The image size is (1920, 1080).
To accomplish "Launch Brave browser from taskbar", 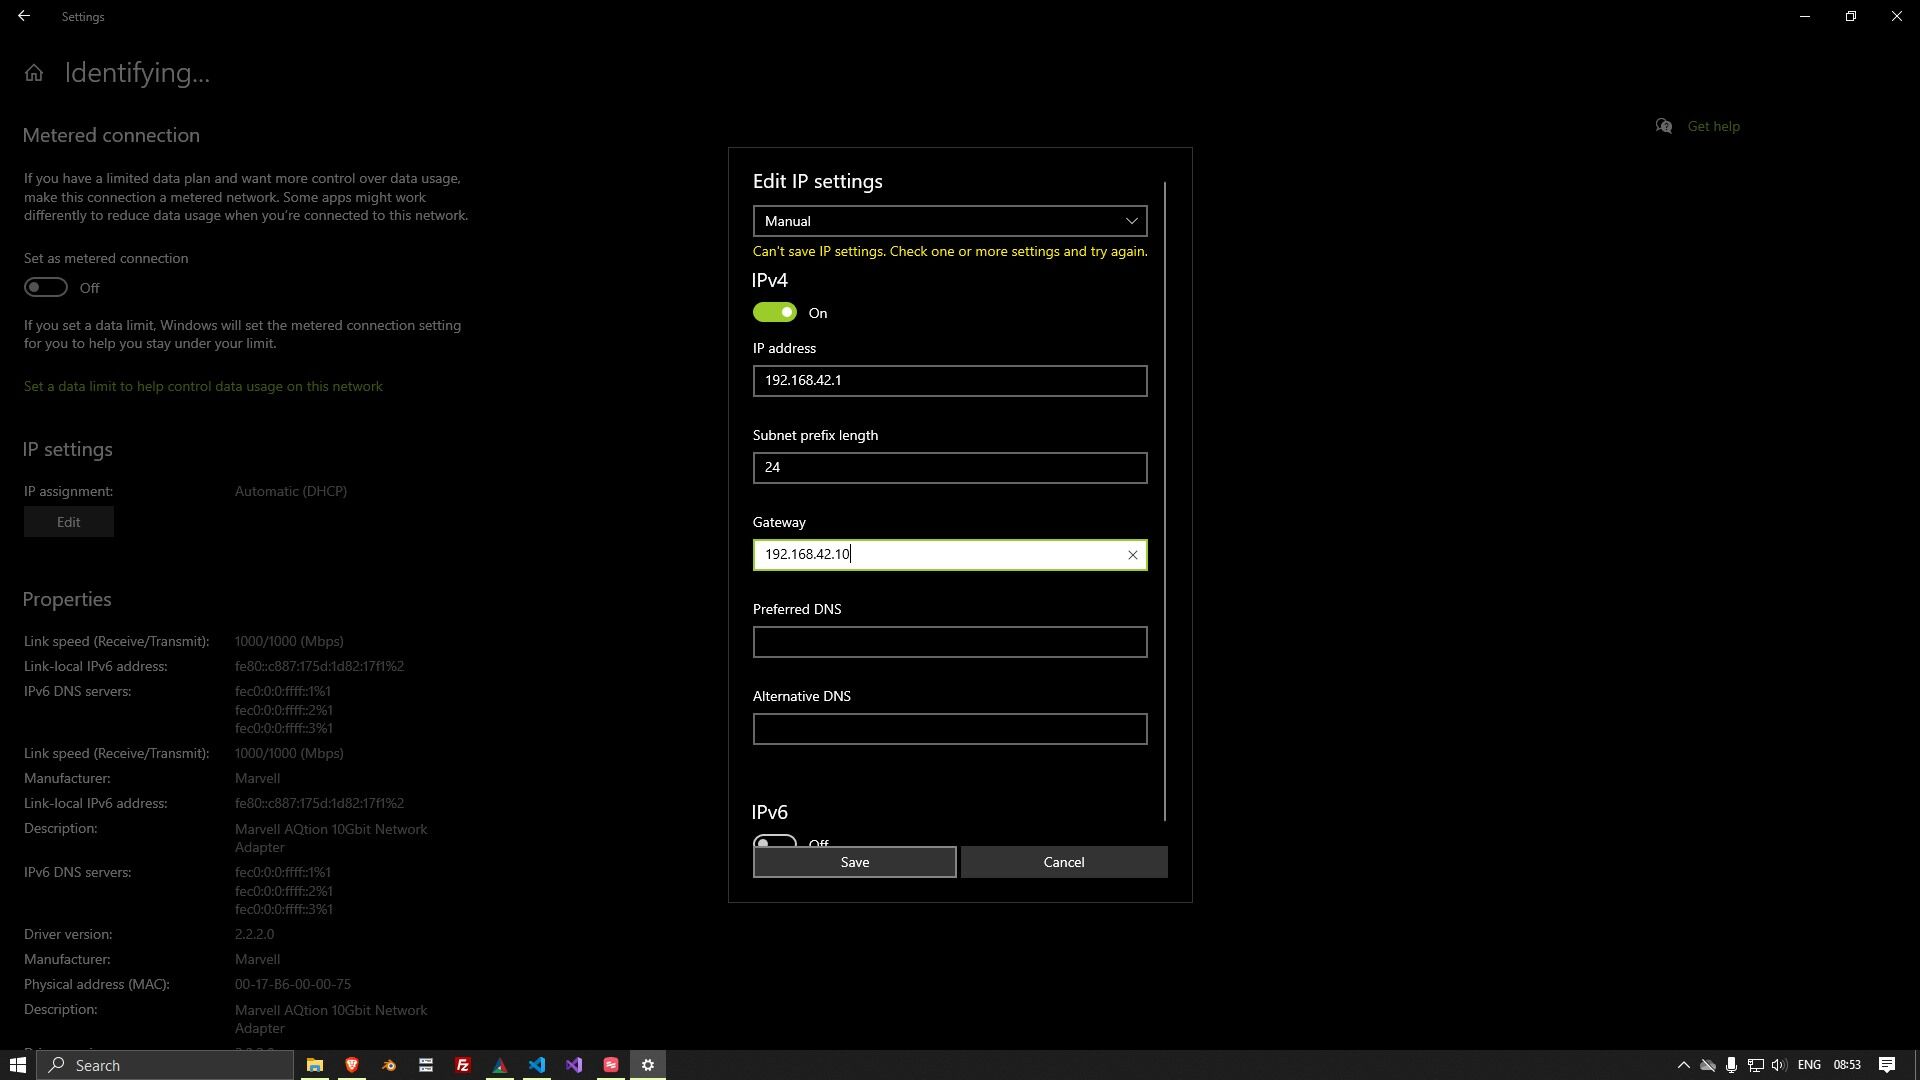I will pos(351,1065).
